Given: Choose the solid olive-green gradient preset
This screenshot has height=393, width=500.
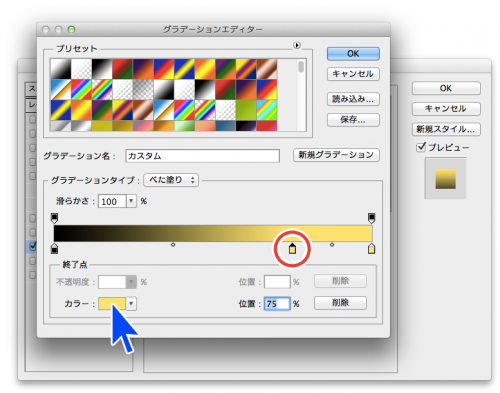Looking at the screenshot, I should [246, 110].
